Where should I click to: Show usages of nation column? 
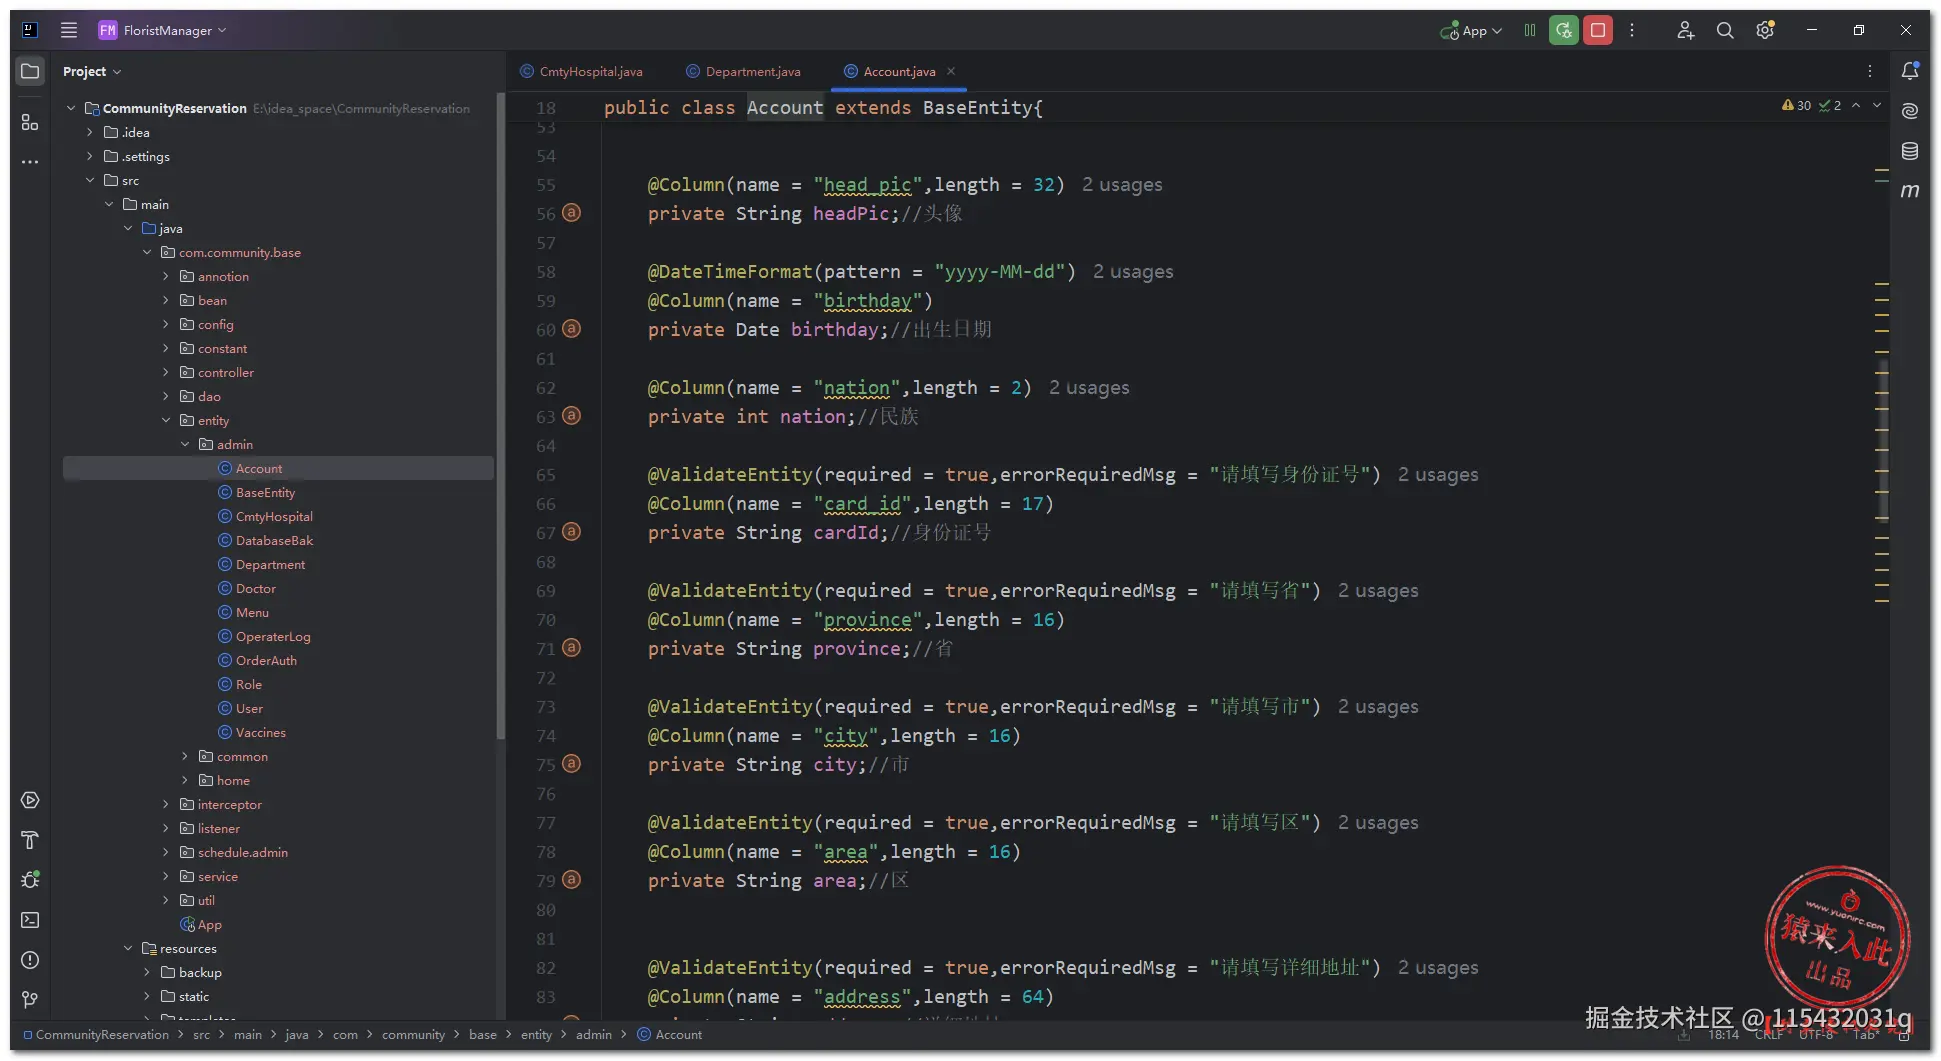(x=1089, y=388)
